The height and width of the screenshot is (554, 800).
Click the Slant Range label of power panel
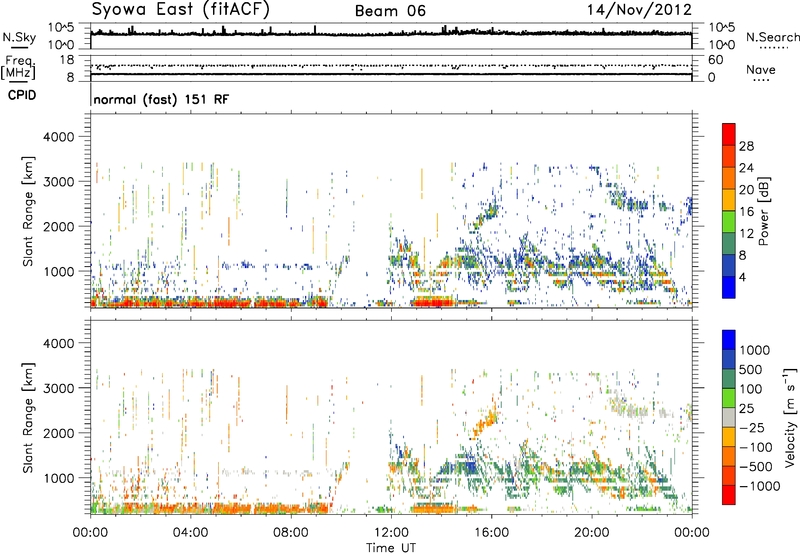point(28,211)
